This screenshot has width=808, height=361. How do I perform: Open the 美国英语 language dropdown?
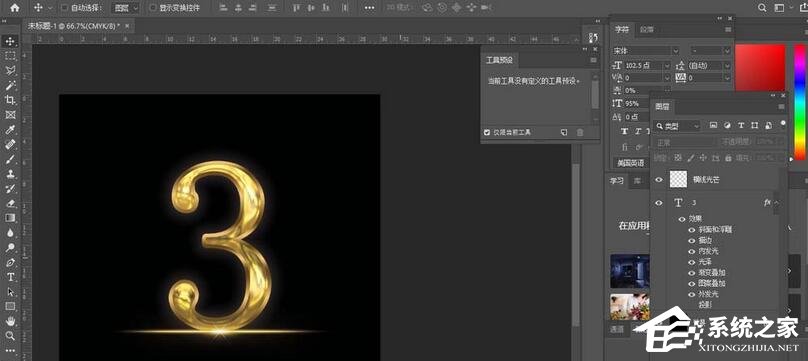[632, 163]
